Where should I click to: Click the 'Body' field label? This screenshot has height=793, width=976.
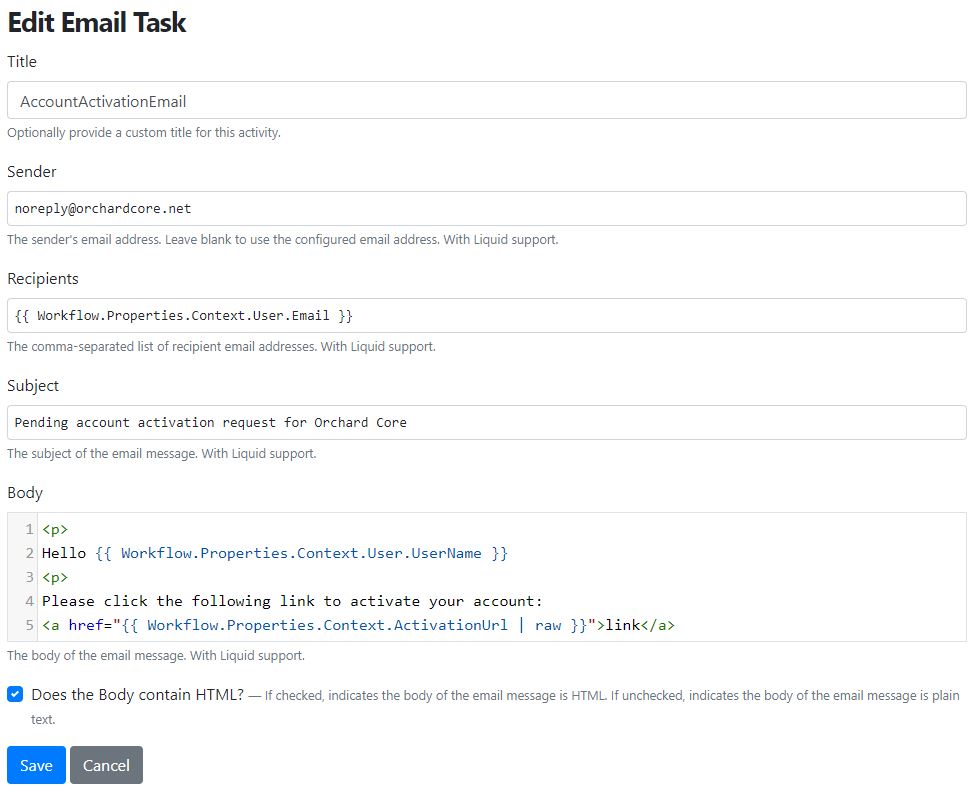click(25, 493)
